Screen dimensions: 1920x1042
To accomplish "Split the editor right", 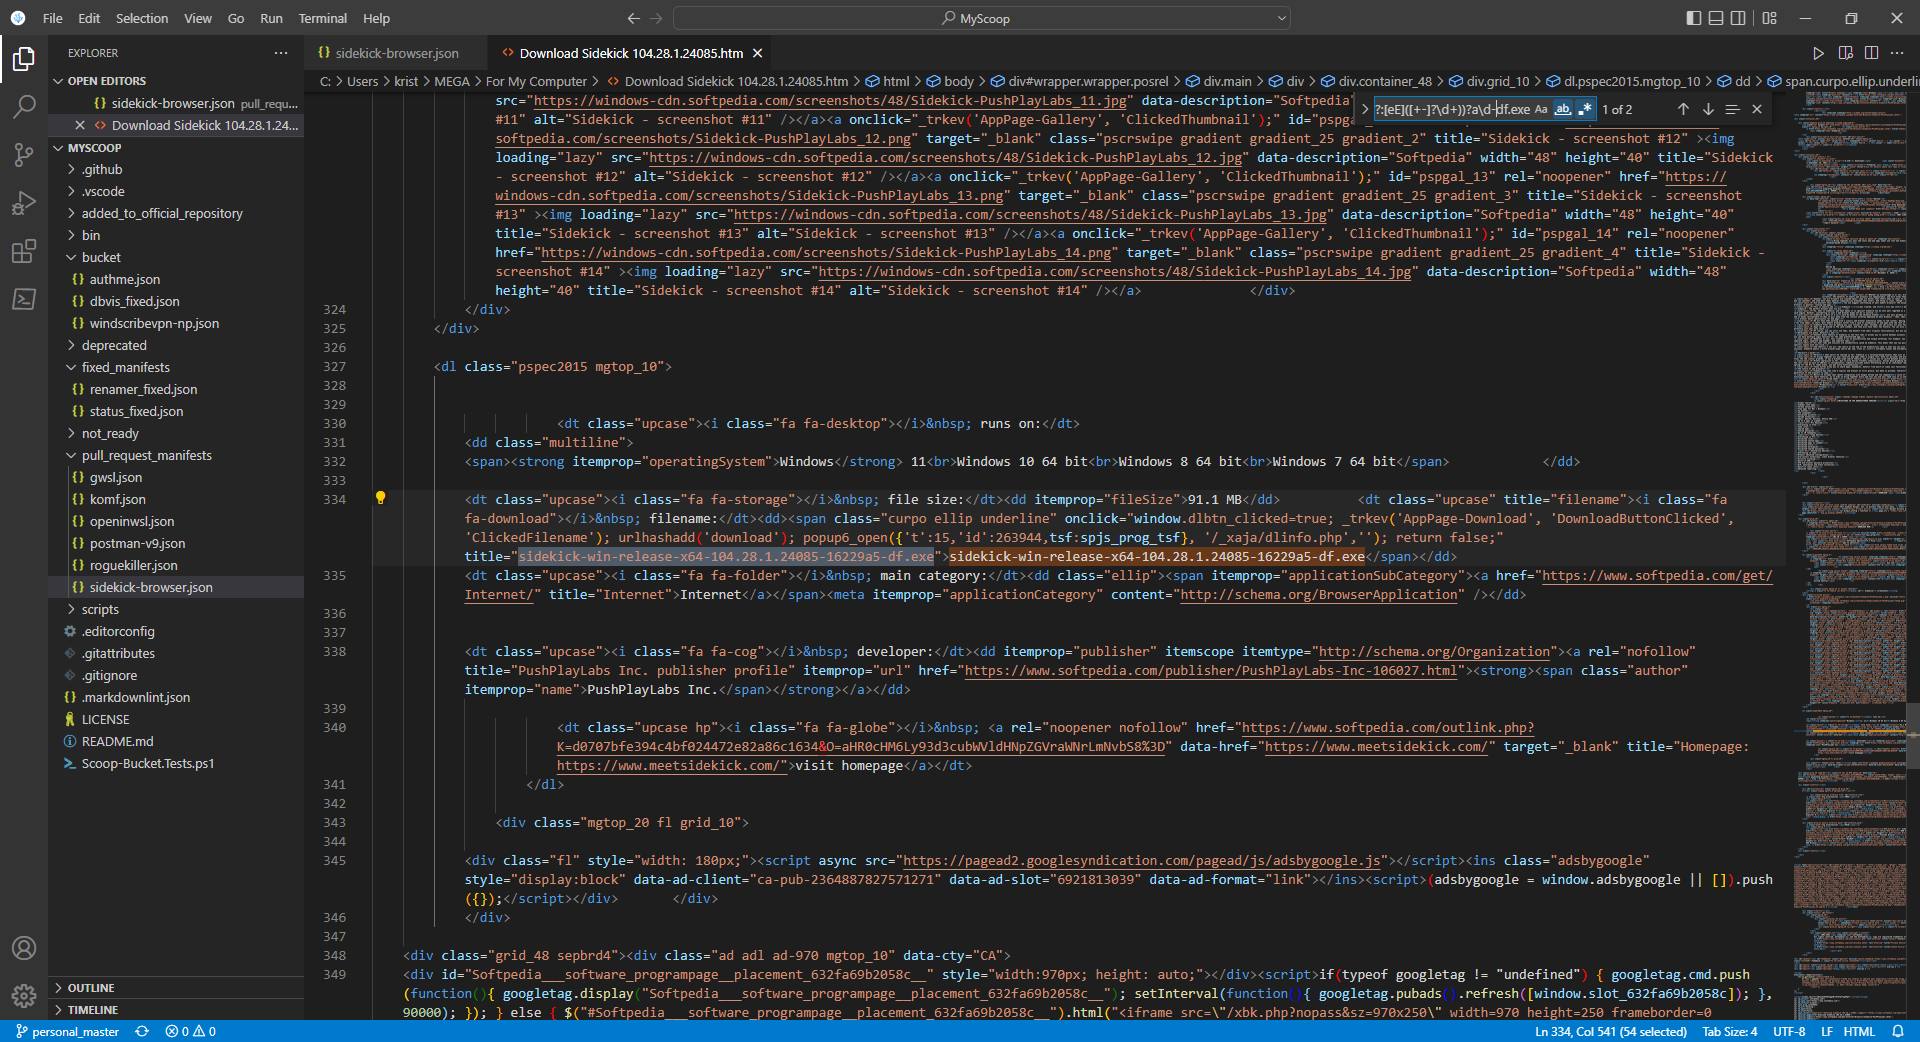I will (1871, 53).
